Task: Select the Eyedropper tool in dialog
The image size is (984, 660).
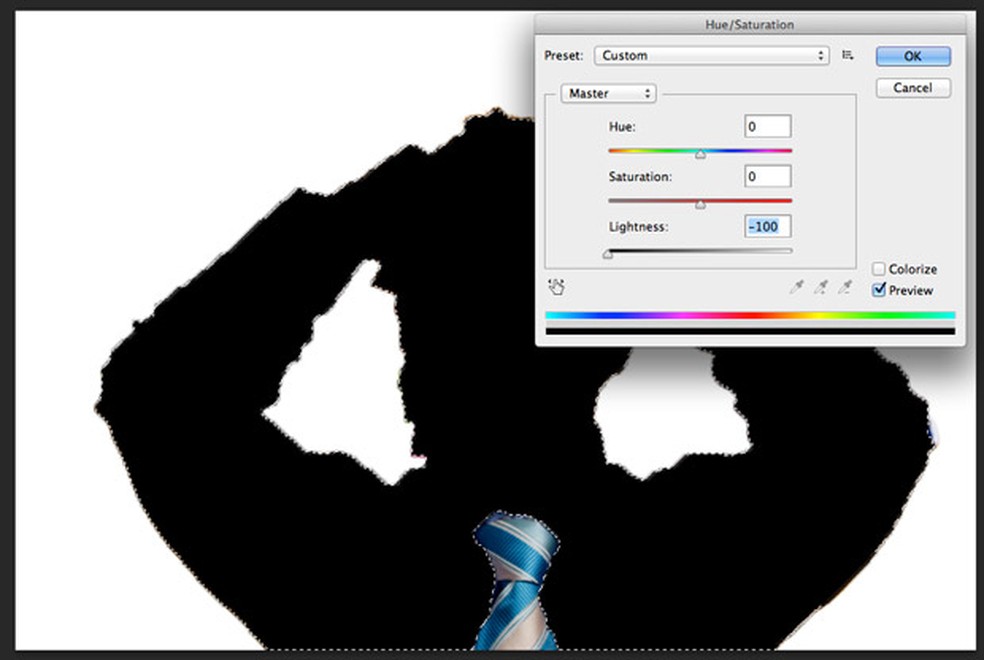Action: point(796,287)
